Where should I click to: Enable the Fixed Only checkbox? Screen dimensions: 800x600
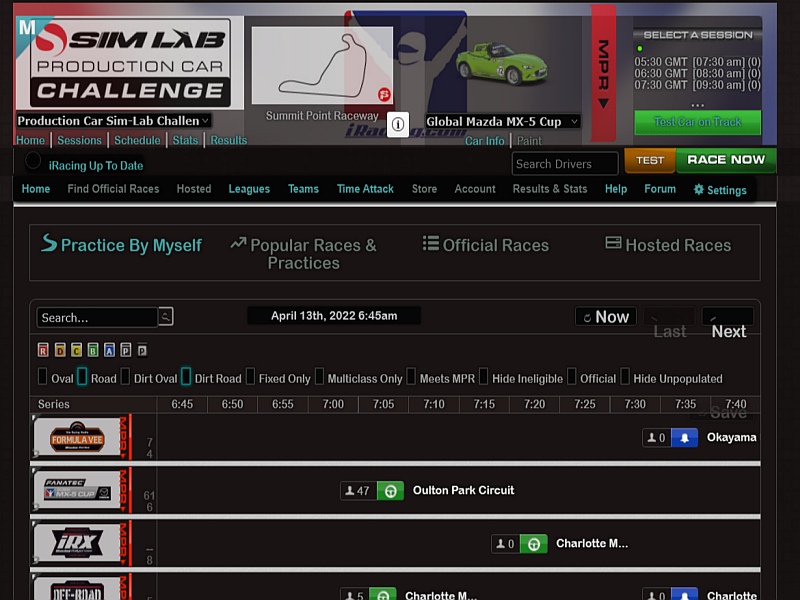coord(250,377)
